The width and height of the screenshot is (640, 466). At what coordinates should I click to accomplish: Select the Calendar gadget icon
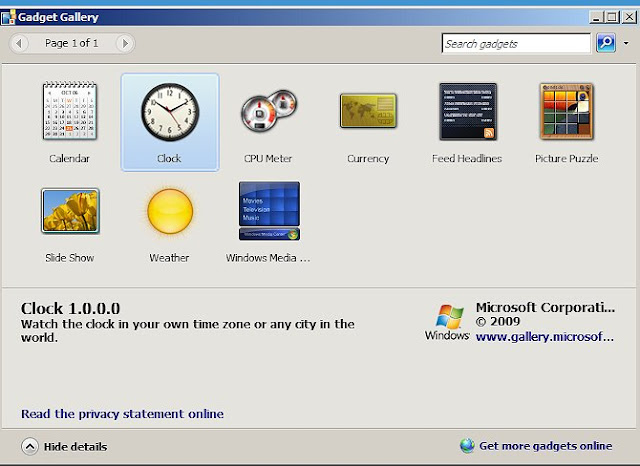[70, 111]
